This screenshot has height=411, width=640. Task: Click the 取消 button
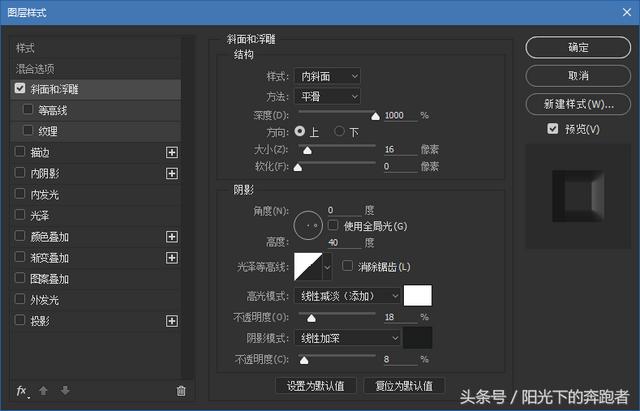(x=578, y=76)
